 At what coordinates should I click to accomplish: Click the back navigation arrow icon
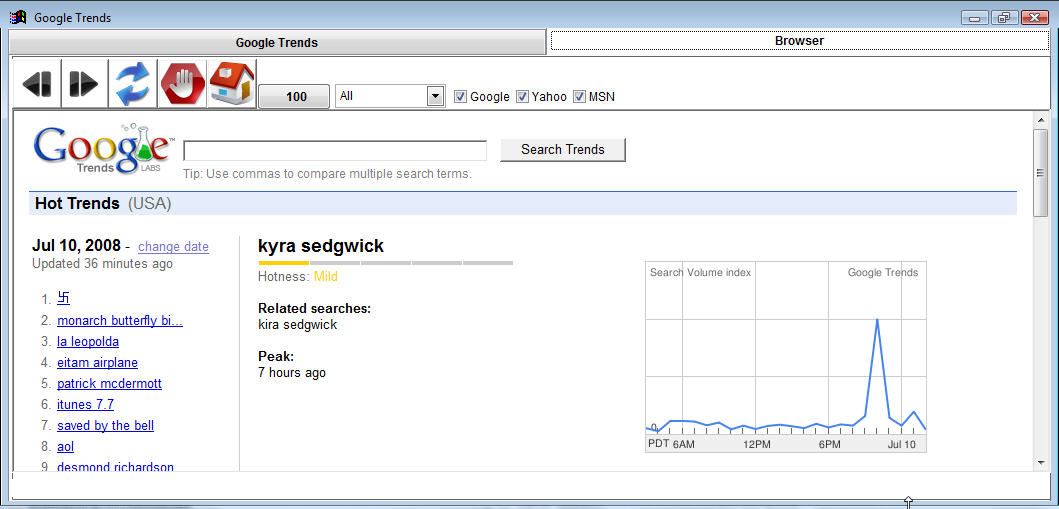click(36, 84)
